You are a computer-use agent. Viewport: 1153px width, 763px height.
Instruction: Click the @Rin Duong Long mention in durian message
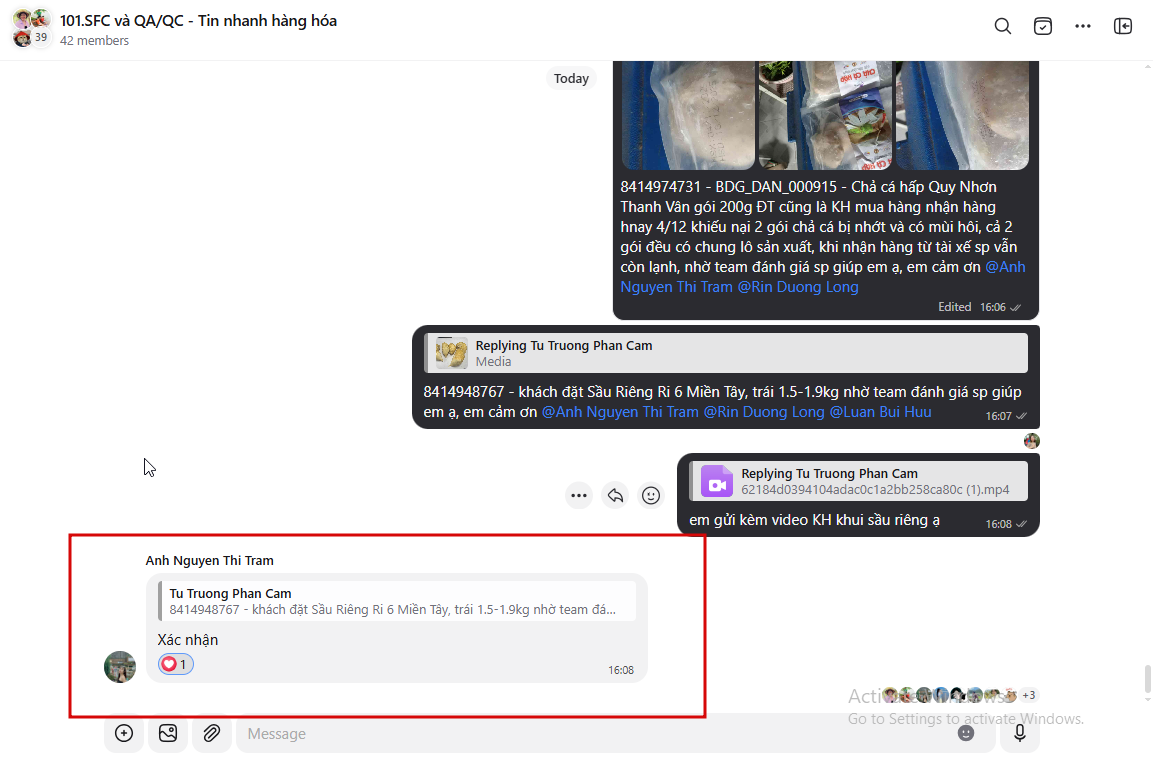[x=763, y=412]
